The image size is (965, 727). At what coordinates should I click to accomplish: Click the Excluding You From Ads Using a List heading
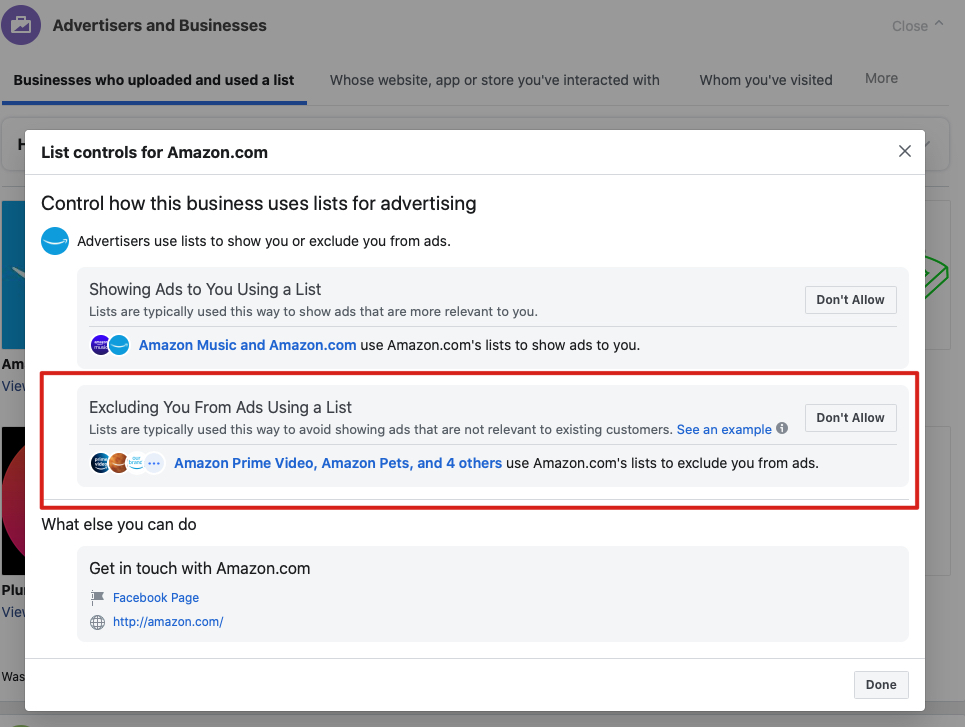(x=220, y=408)
